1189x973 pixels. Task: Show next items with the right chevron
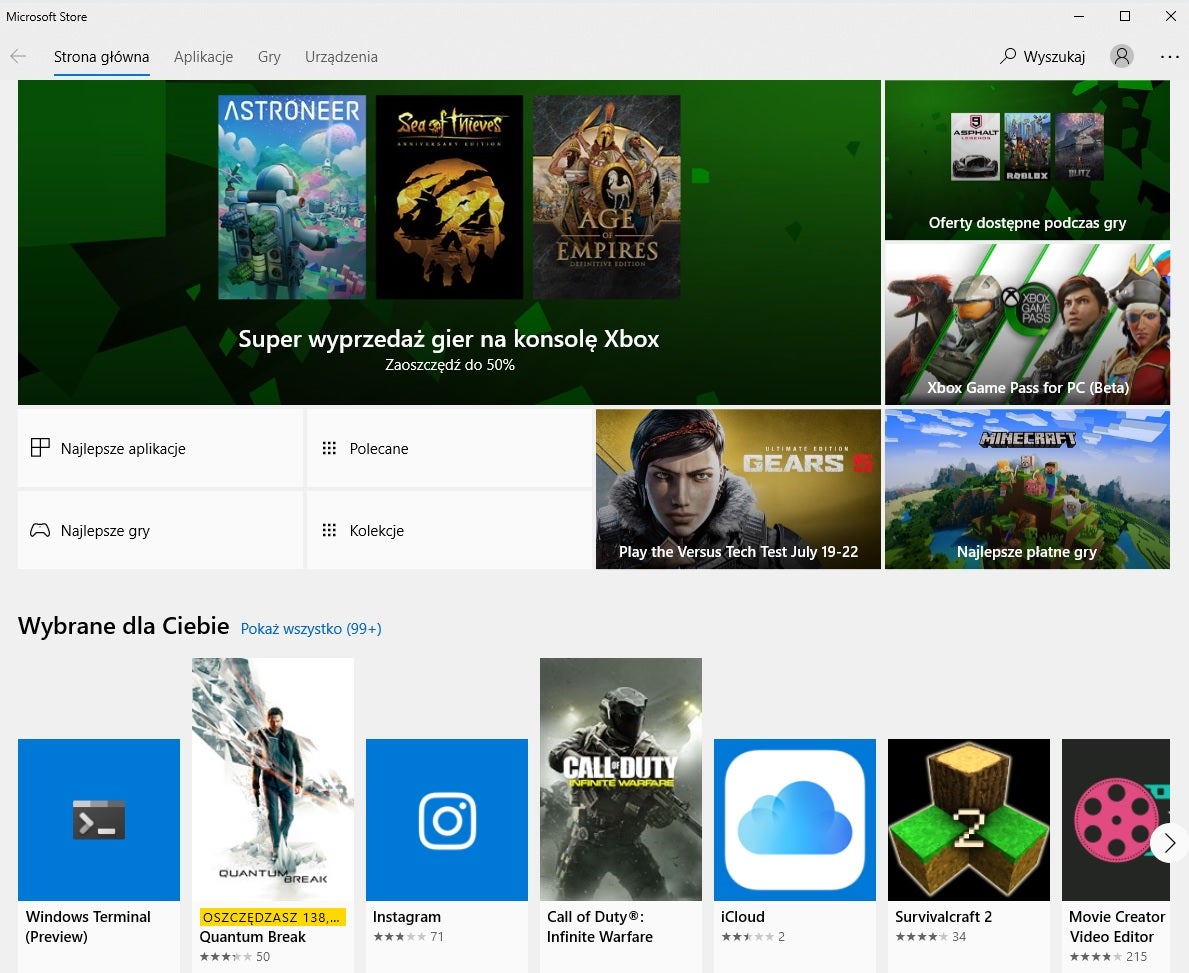[x=1169, y=843]
